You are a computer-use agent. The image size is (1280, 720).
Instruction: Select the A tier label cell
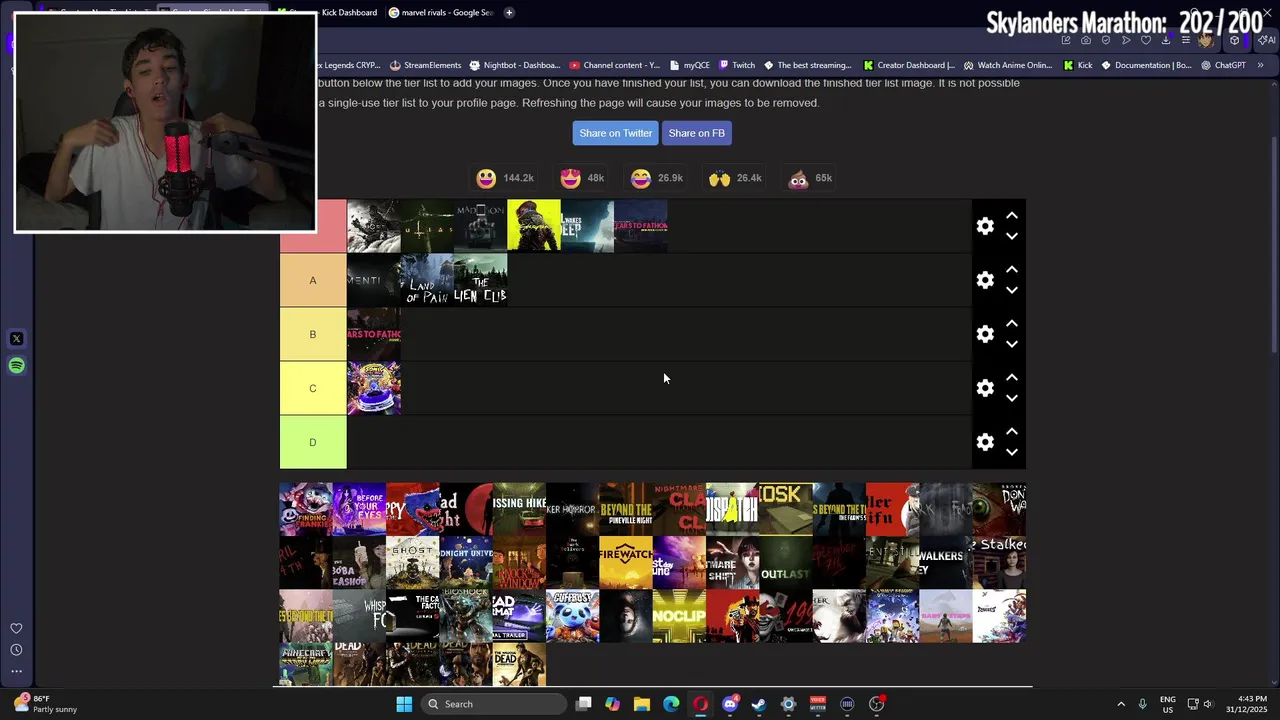point(313,280)
